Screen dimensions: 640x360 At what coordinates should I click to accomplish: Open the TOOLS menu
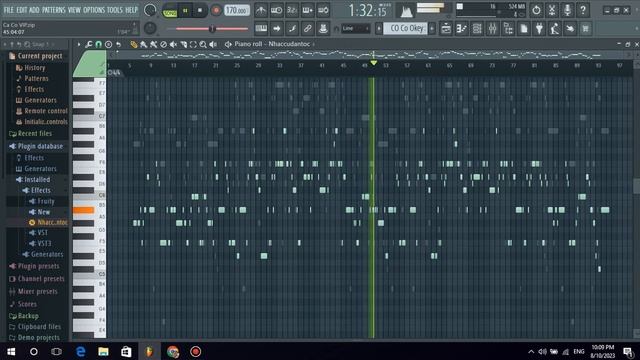click(115, 10)
